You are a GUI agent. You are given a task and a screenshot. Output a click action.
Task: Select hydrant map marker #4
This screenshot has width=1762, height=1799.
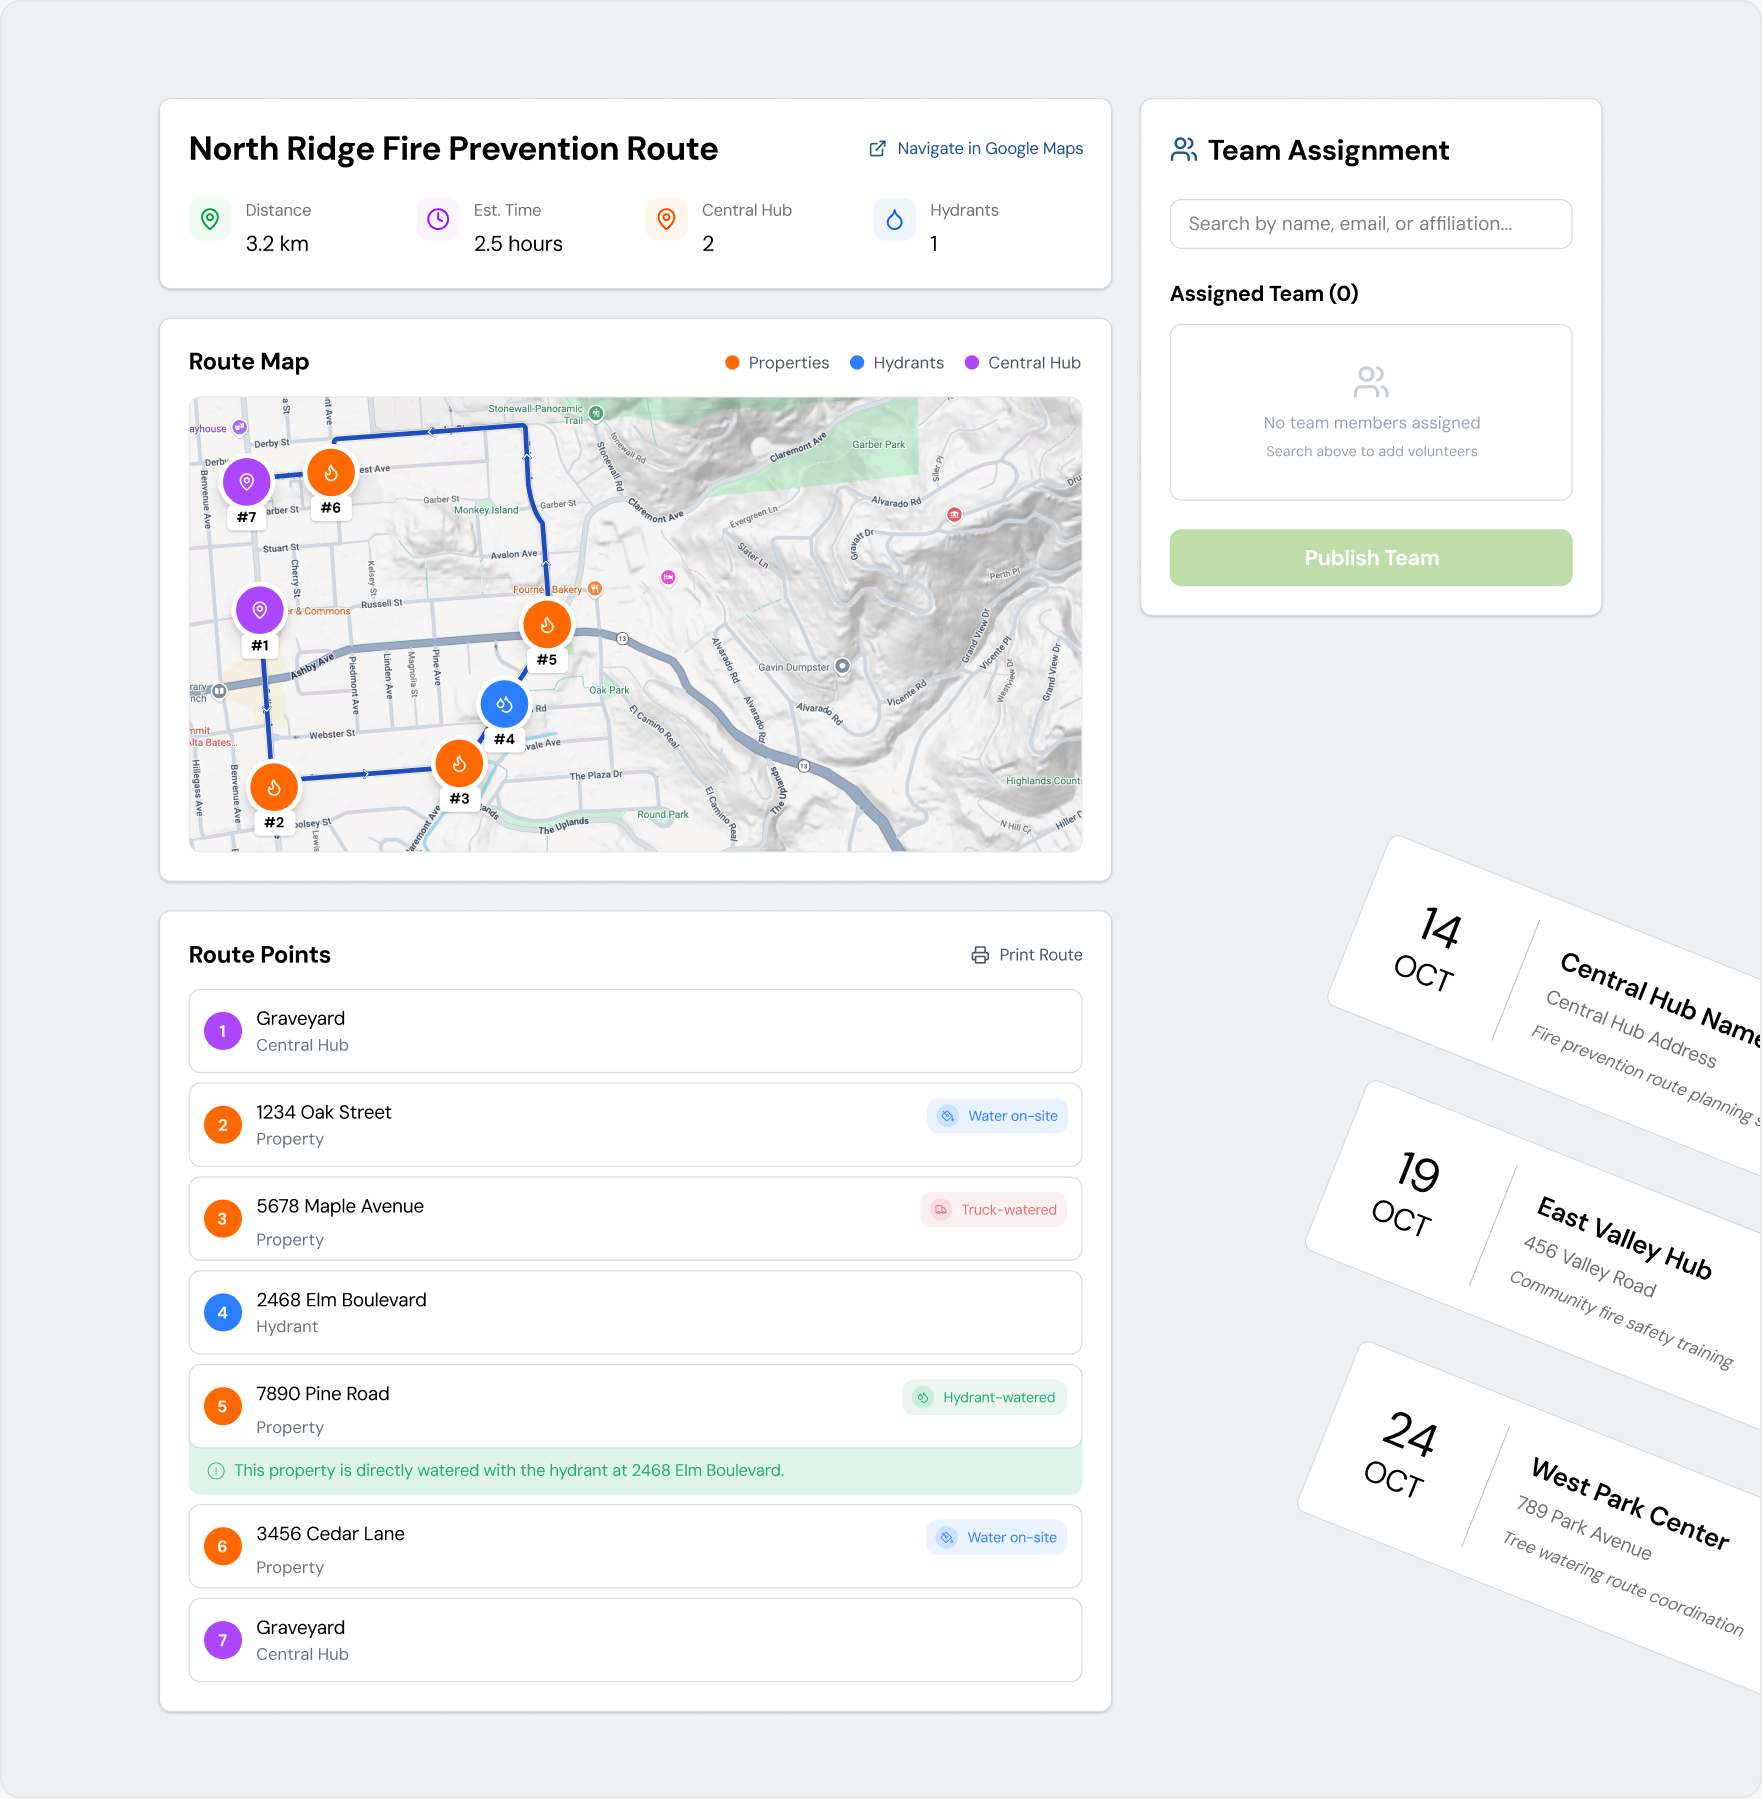click(504, 705)
